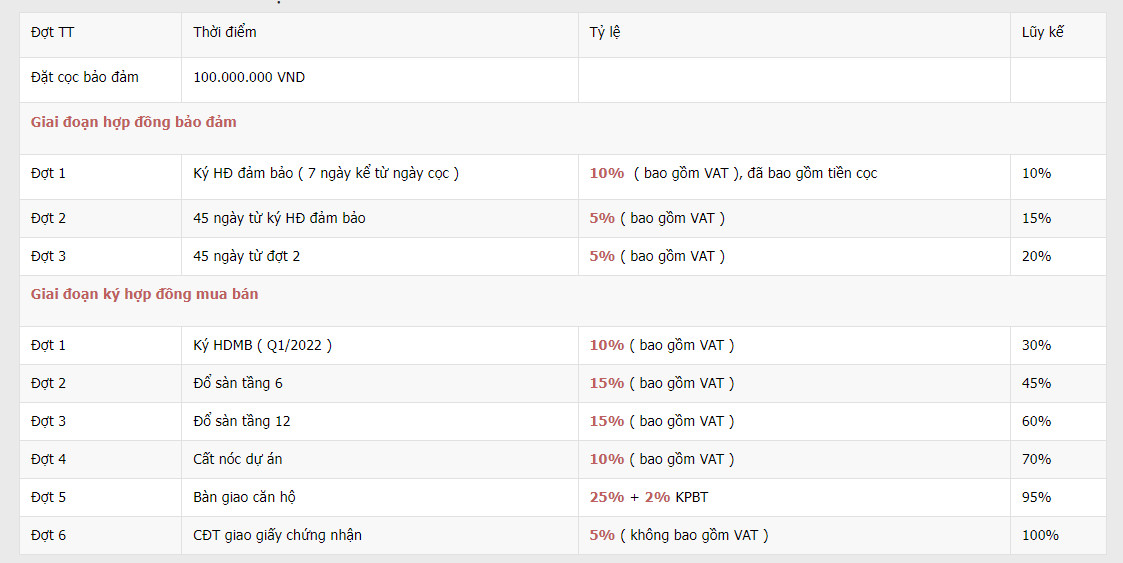Select 'Ký HĐ đảm bảo (7 ngày...)' cell
Image resolution: width=1123 pixels, height=563 pixels.
pyautogui.click(x=326, y=173)
